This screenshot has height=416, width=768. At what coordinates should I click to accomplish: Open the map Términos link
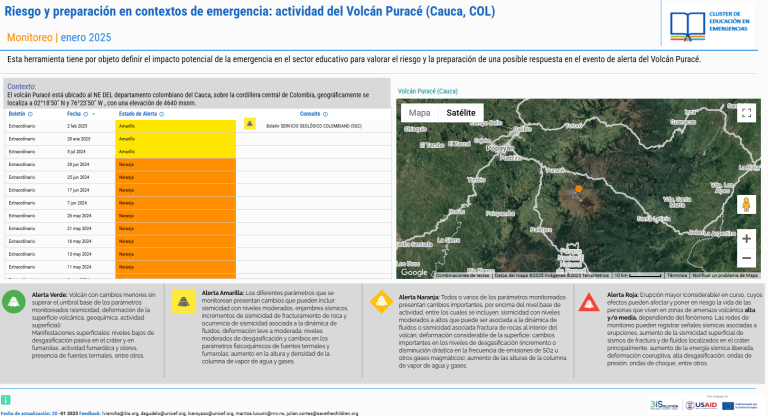tap(677, 275)
